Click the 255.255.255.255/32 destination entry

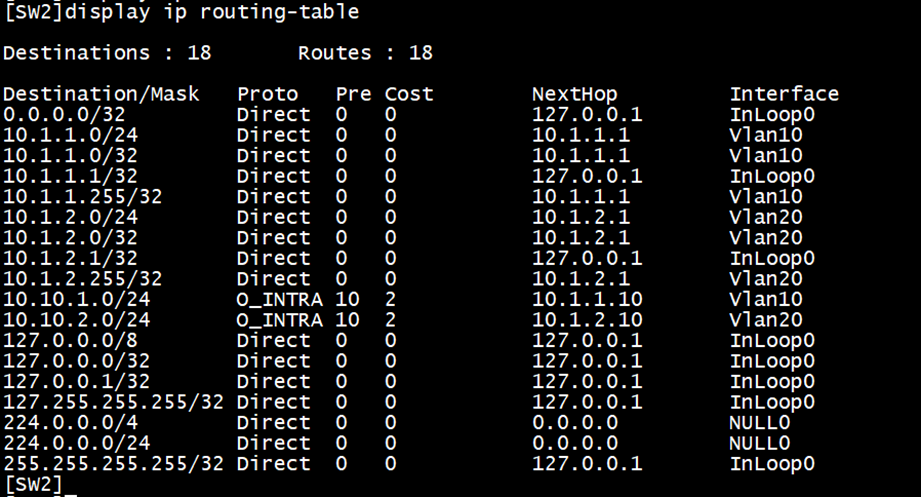tap(113, 463)
